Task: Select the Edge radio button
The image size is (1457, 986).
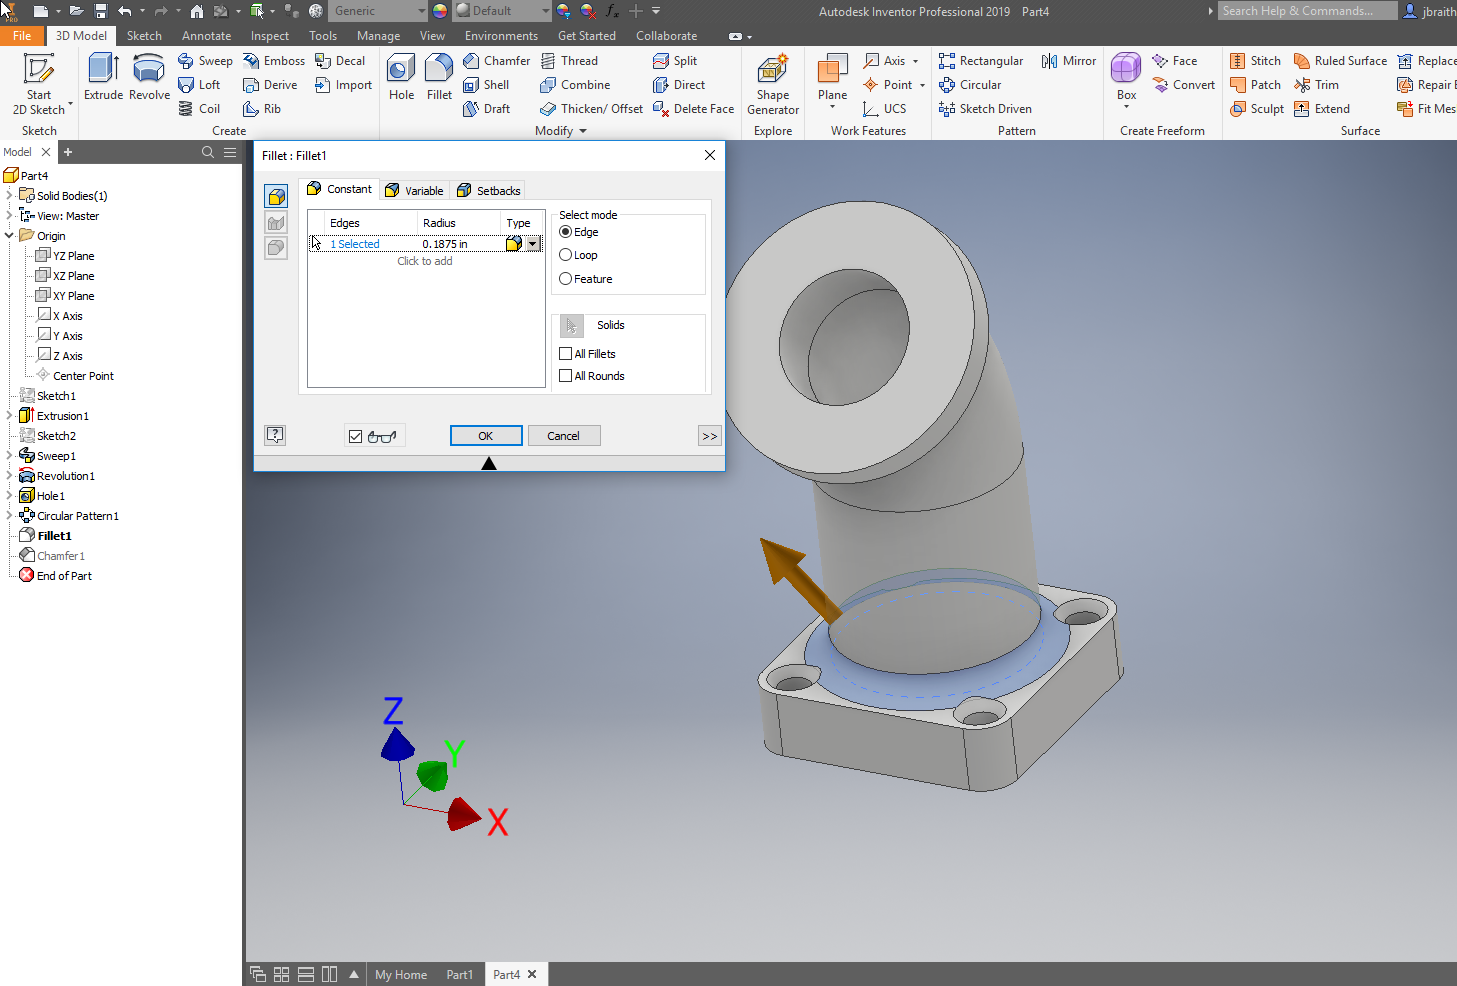Action: 566,232
